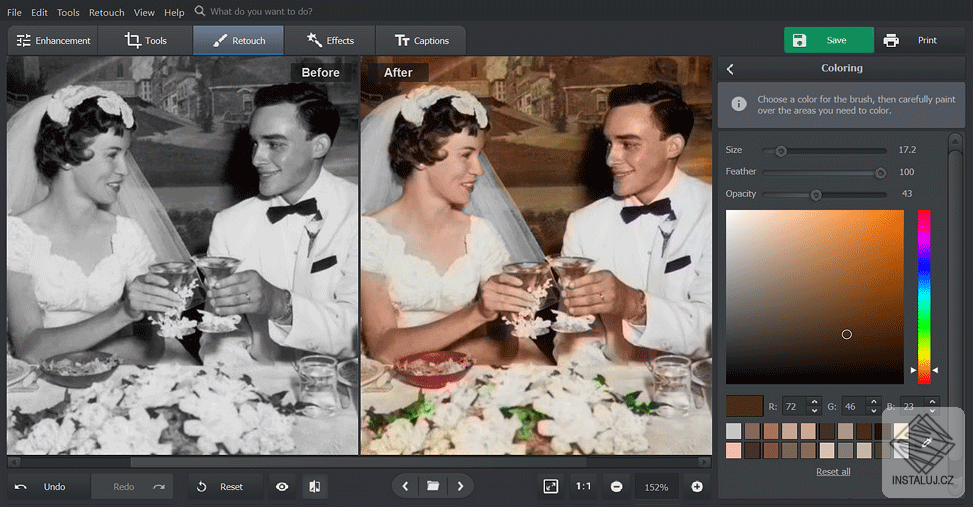Image resolution: width=973 pixels, height=507 pixels.
Task: Click the zoom out minus button
Action: (616, 487)
